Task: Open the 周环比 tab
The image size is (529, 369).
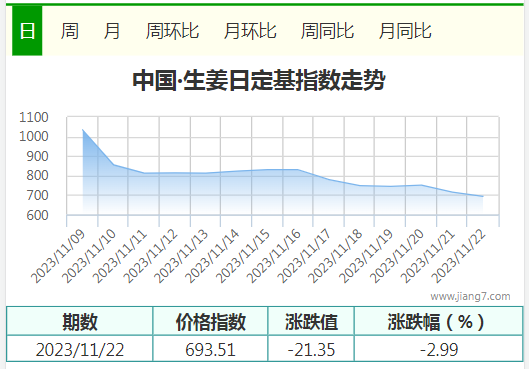Action: pos(172,31)
